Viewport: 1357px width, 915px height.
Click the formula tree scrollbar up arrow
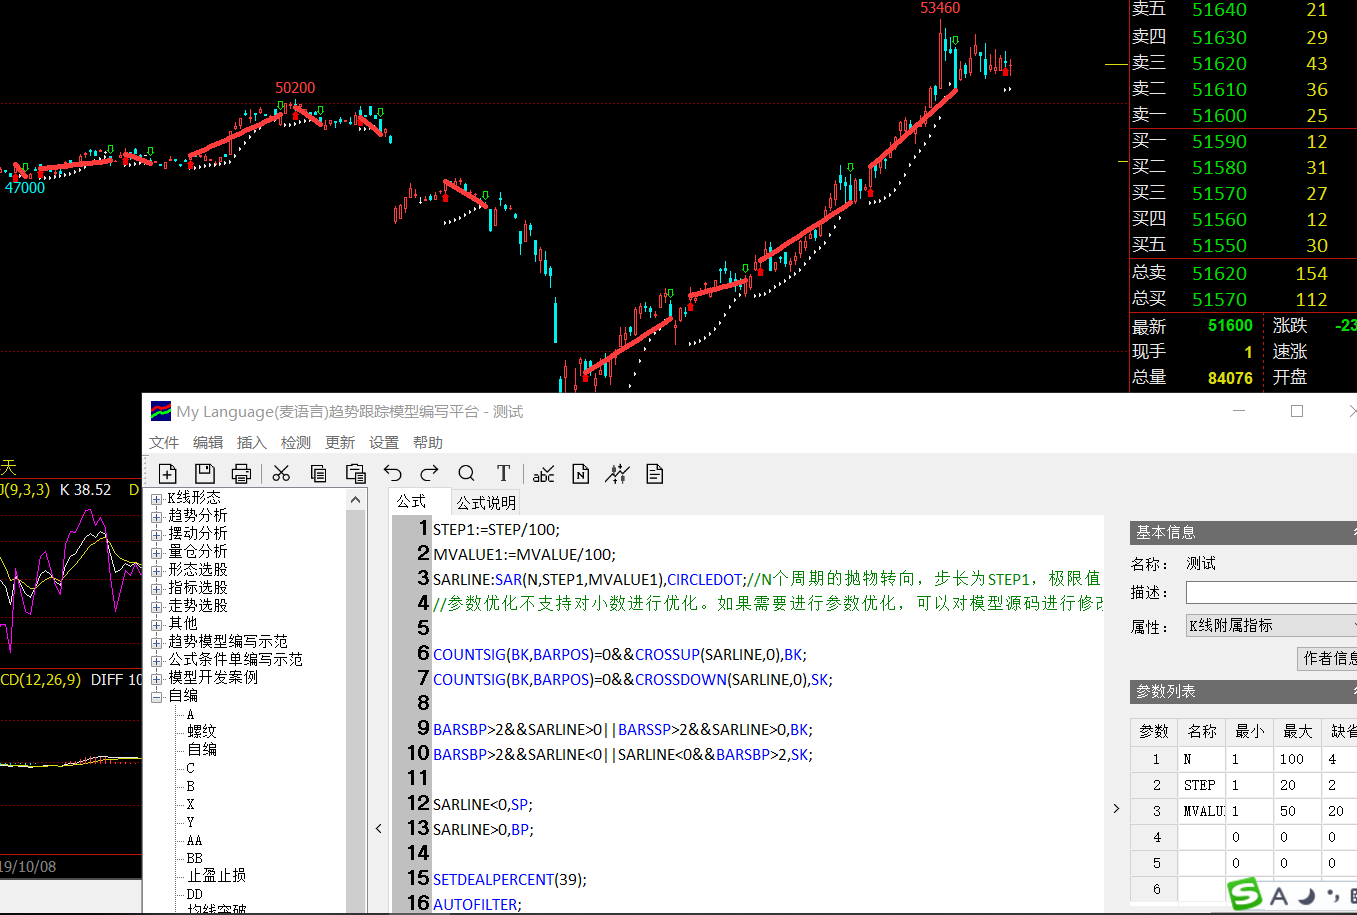click(x=356, y=499)
